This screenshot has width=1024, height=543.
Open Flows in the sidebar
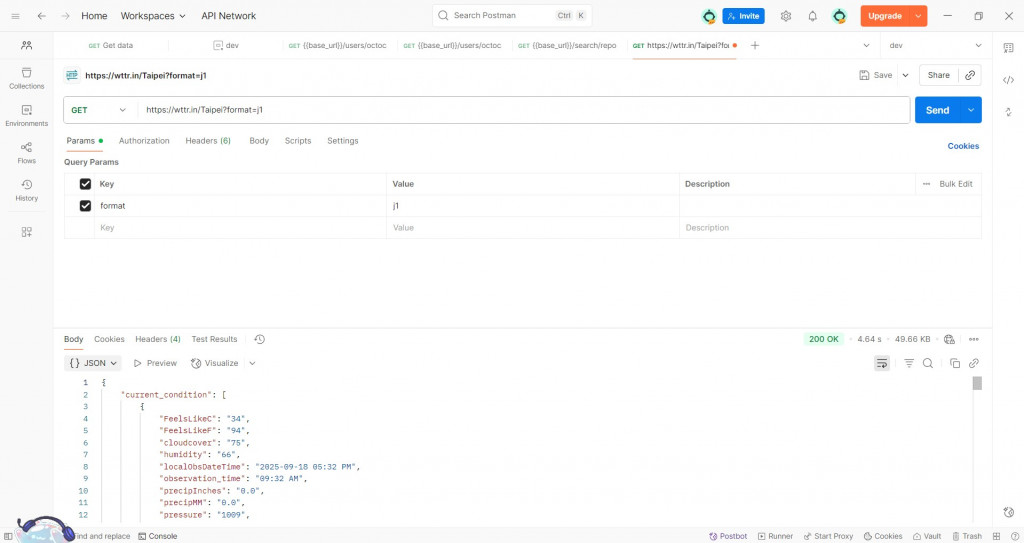coord(27,153)
